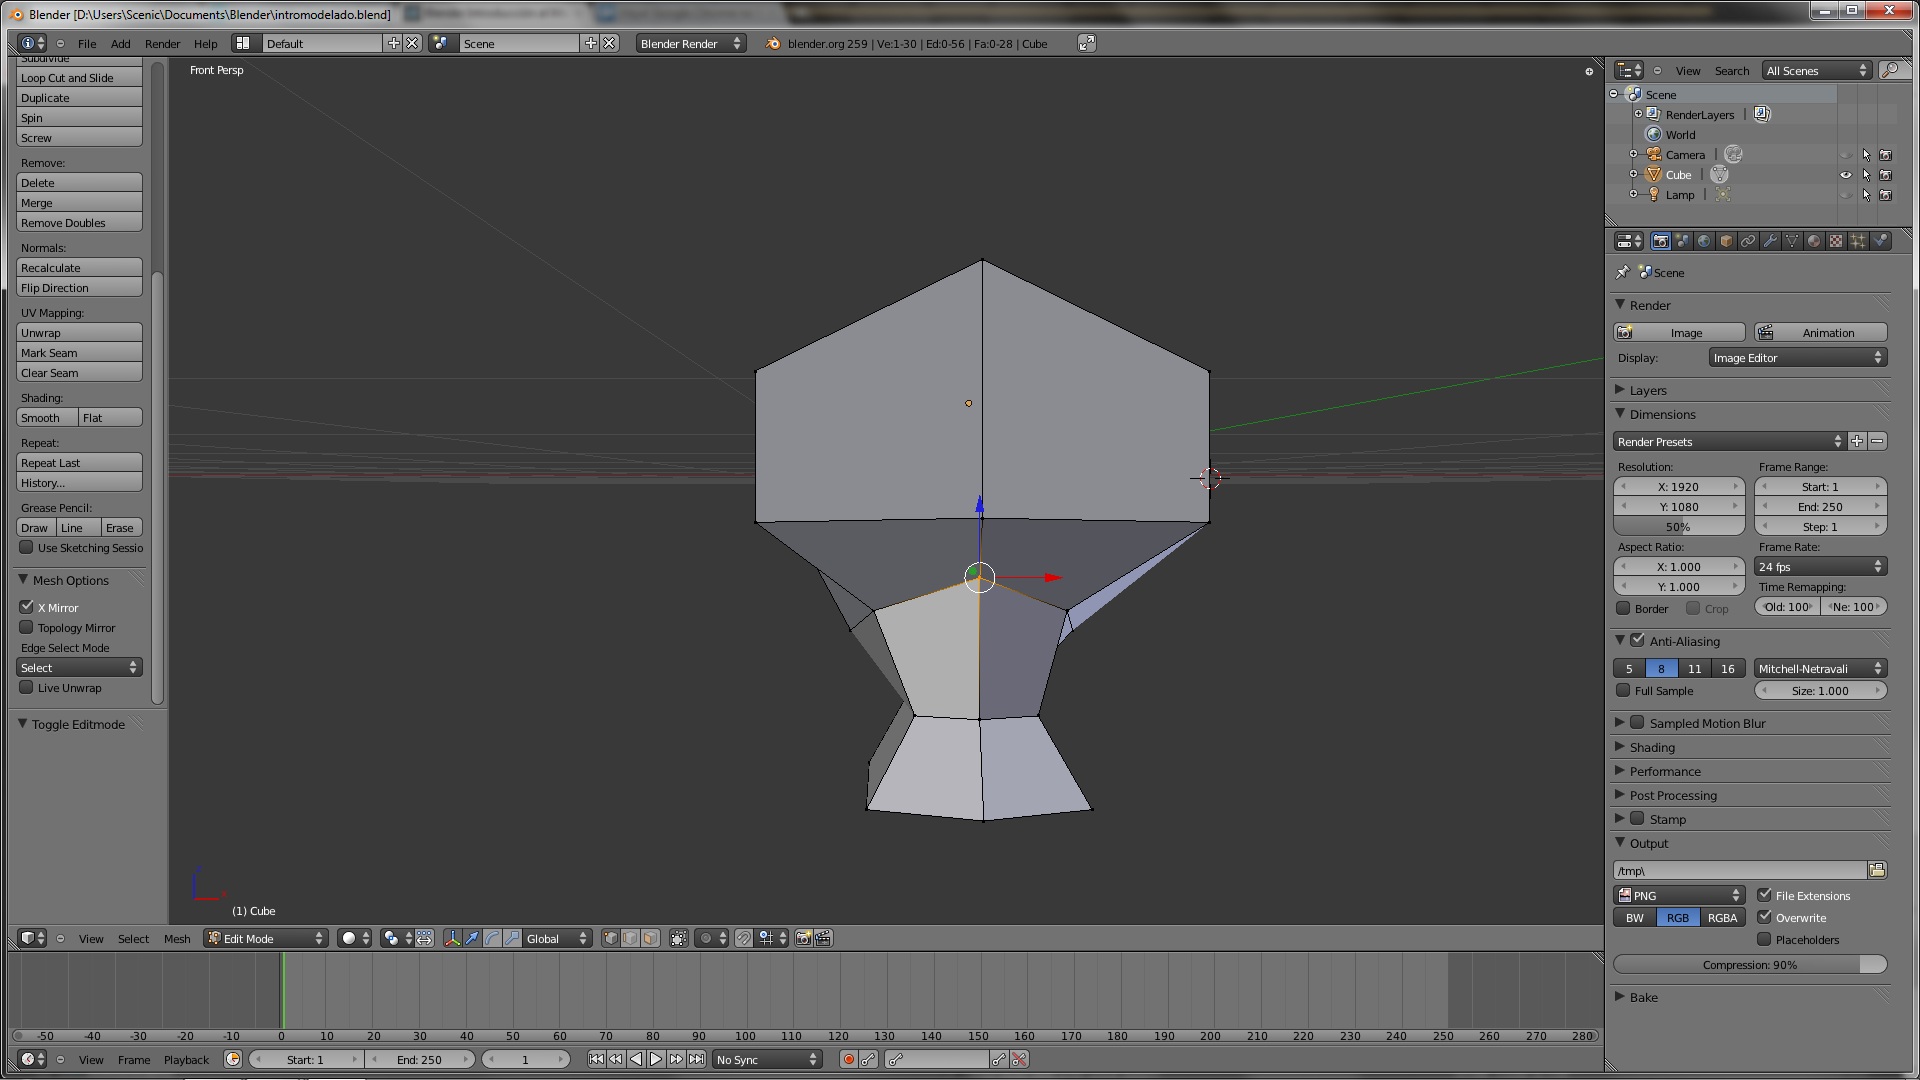The height and width of the screenshot is (1080, 1920).
Task: Disable the X Mirror checkbox
Action: click(27, 607)
